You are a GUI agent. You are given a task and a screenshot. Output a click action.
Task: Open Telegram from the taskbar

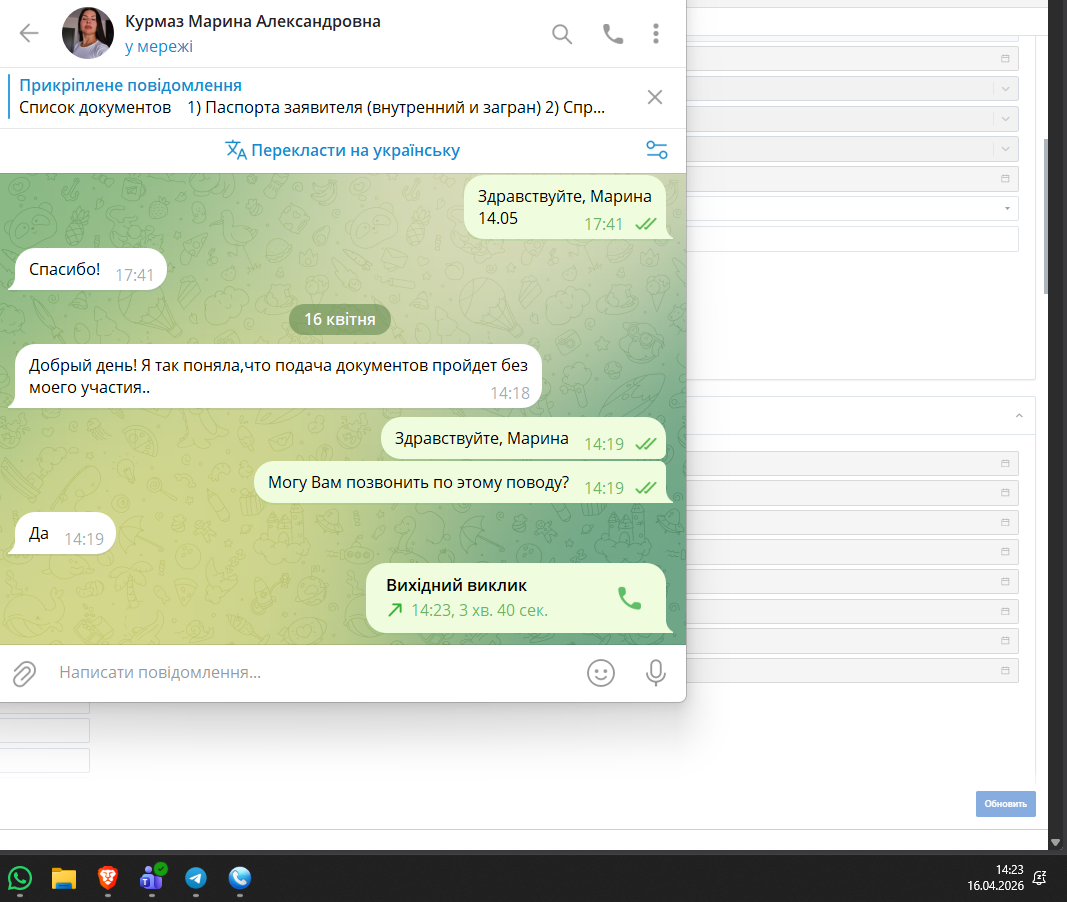(x=196, y=878)
